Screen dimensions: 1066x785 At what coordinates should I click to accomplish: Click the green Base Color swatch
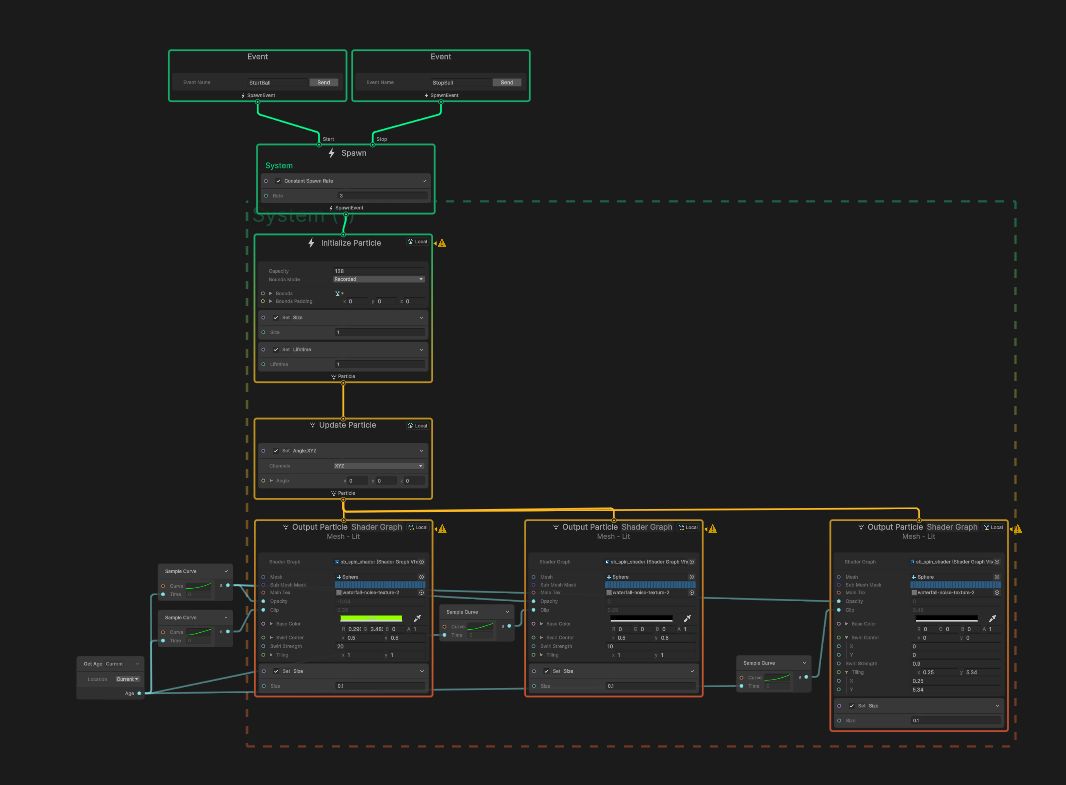click(x=370, y=619)
